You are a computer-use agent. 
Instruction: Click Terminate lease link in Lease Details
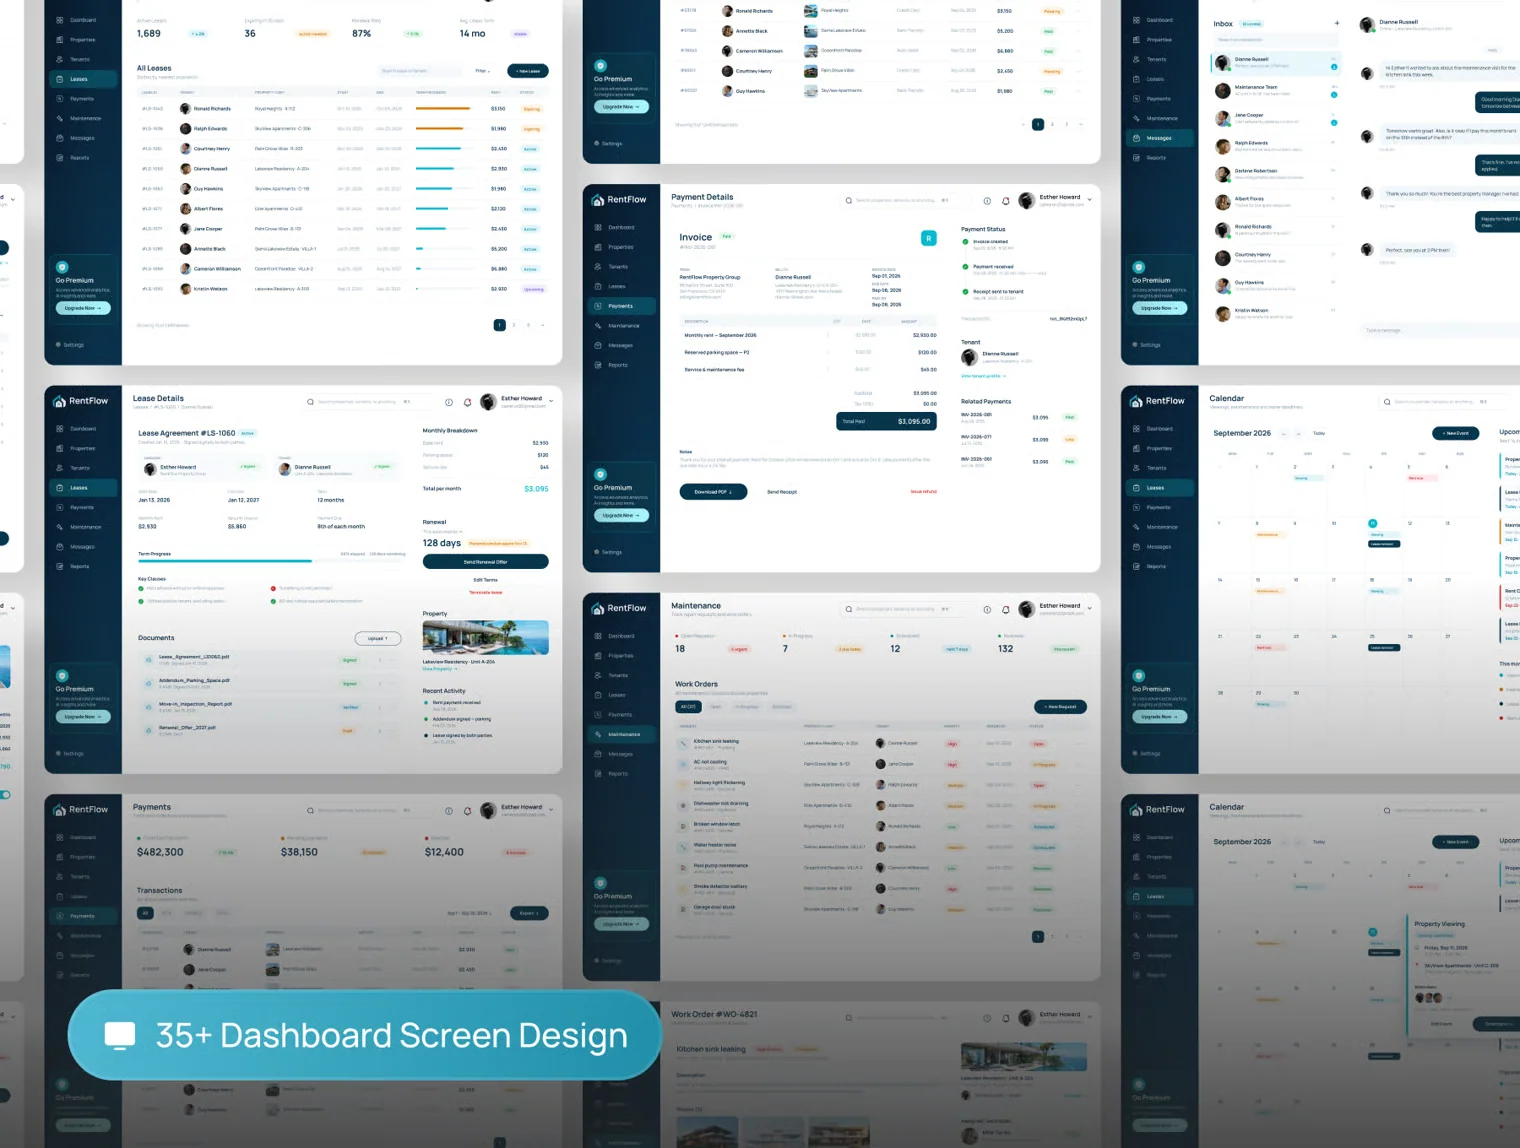486,592
